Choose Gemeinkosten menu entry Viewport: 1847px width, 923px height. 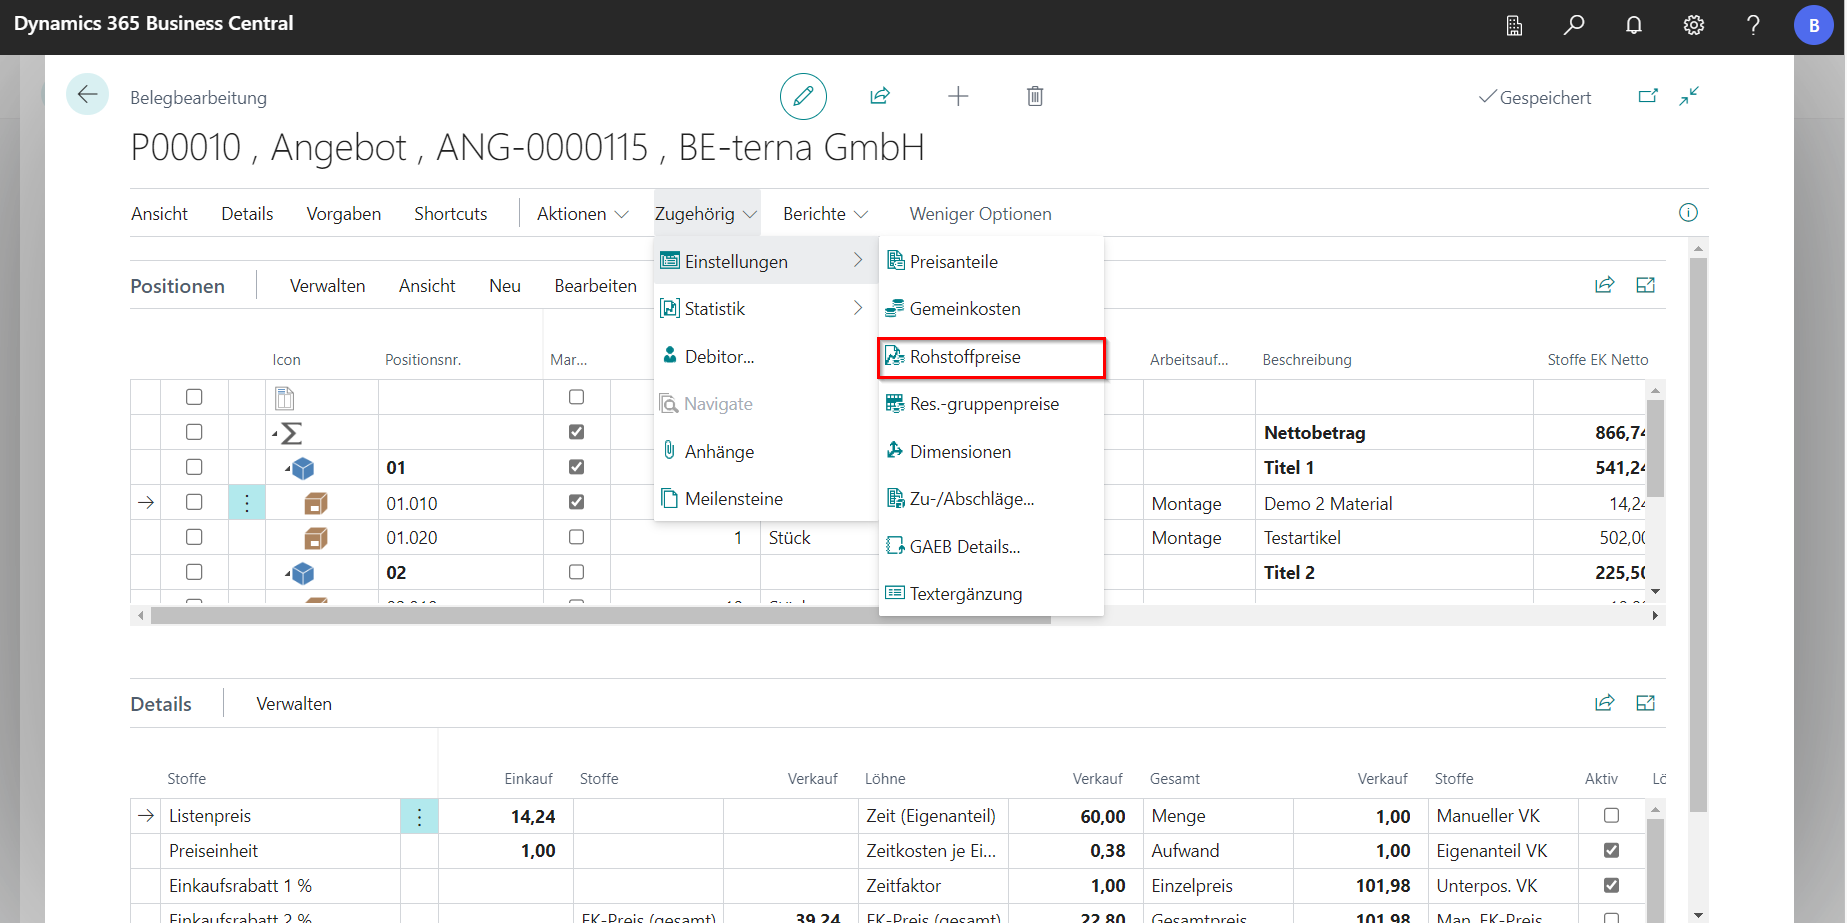[964, 309]
